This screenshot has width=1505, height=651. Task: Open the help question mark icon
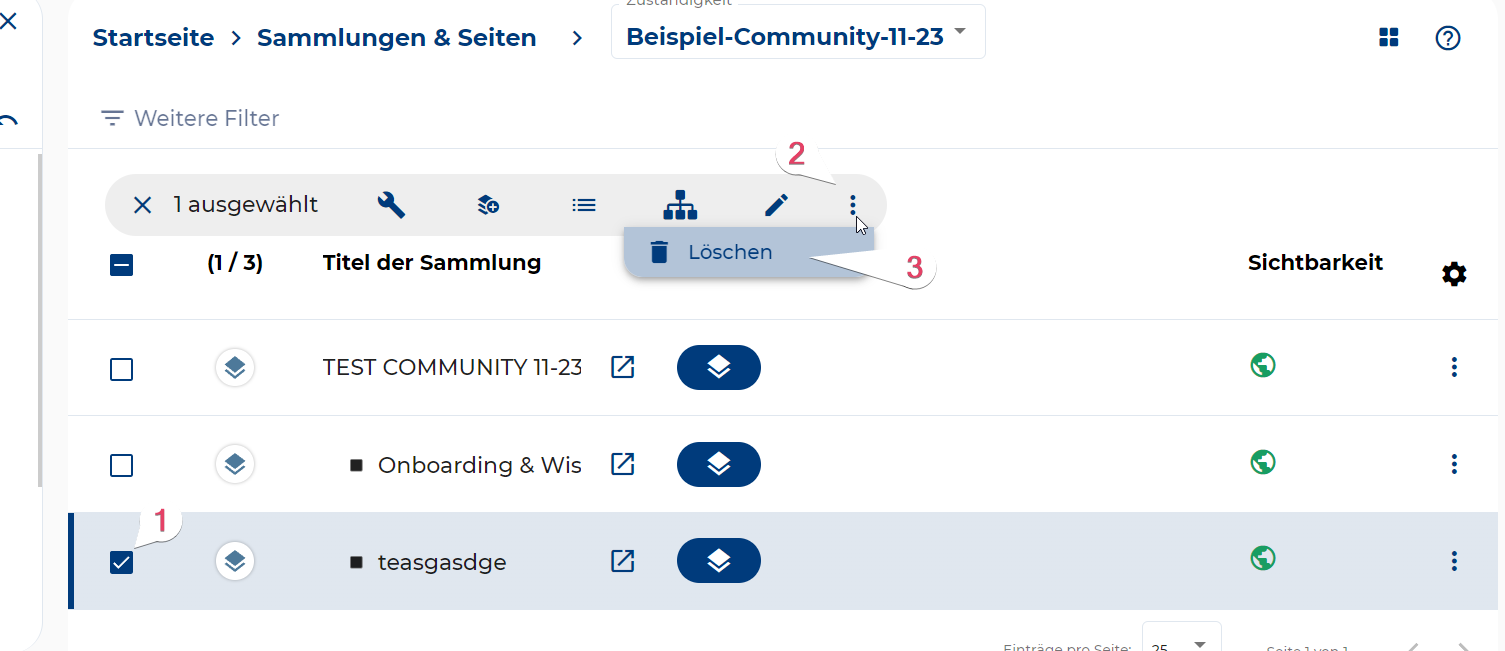pos(1447,38)
